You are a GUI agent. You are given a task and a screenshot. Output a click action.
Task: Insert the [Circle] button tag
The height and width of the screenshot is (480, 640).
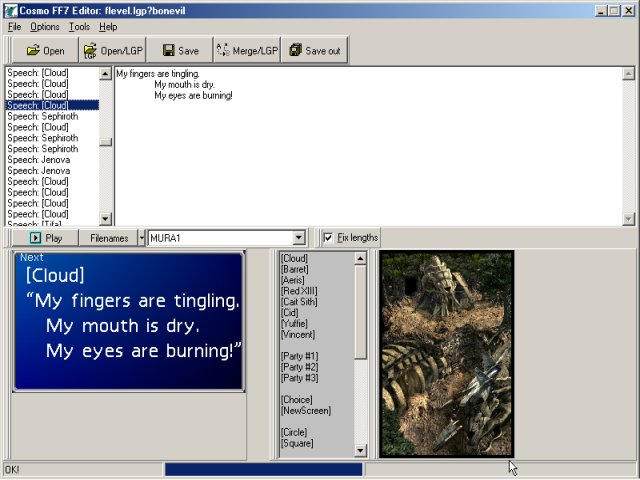[x=294, y=432]
